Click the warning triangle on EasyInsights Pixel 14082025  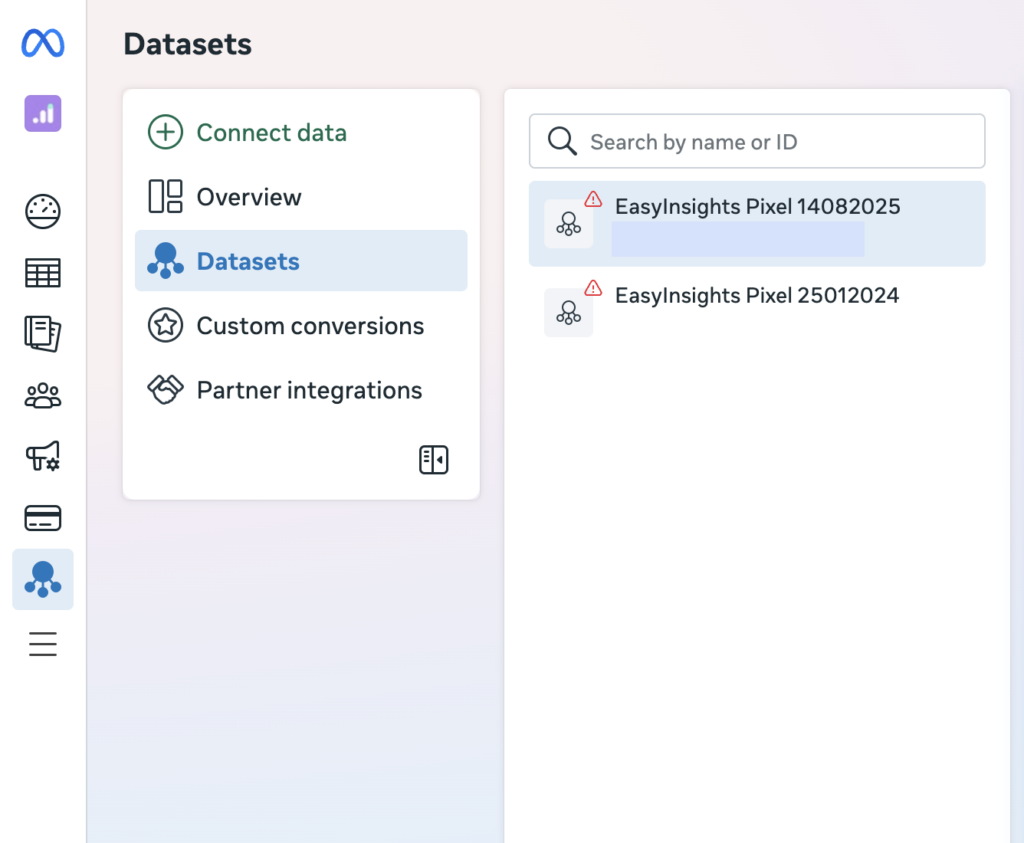click(594, 199)
